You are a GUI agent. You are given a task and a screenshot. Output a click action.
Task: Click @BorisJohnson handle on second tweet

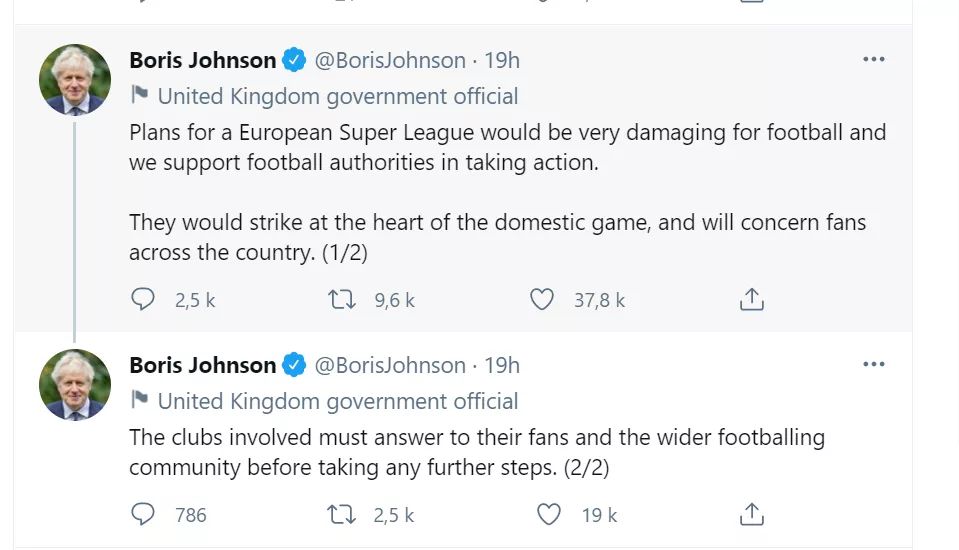point(390,365)
